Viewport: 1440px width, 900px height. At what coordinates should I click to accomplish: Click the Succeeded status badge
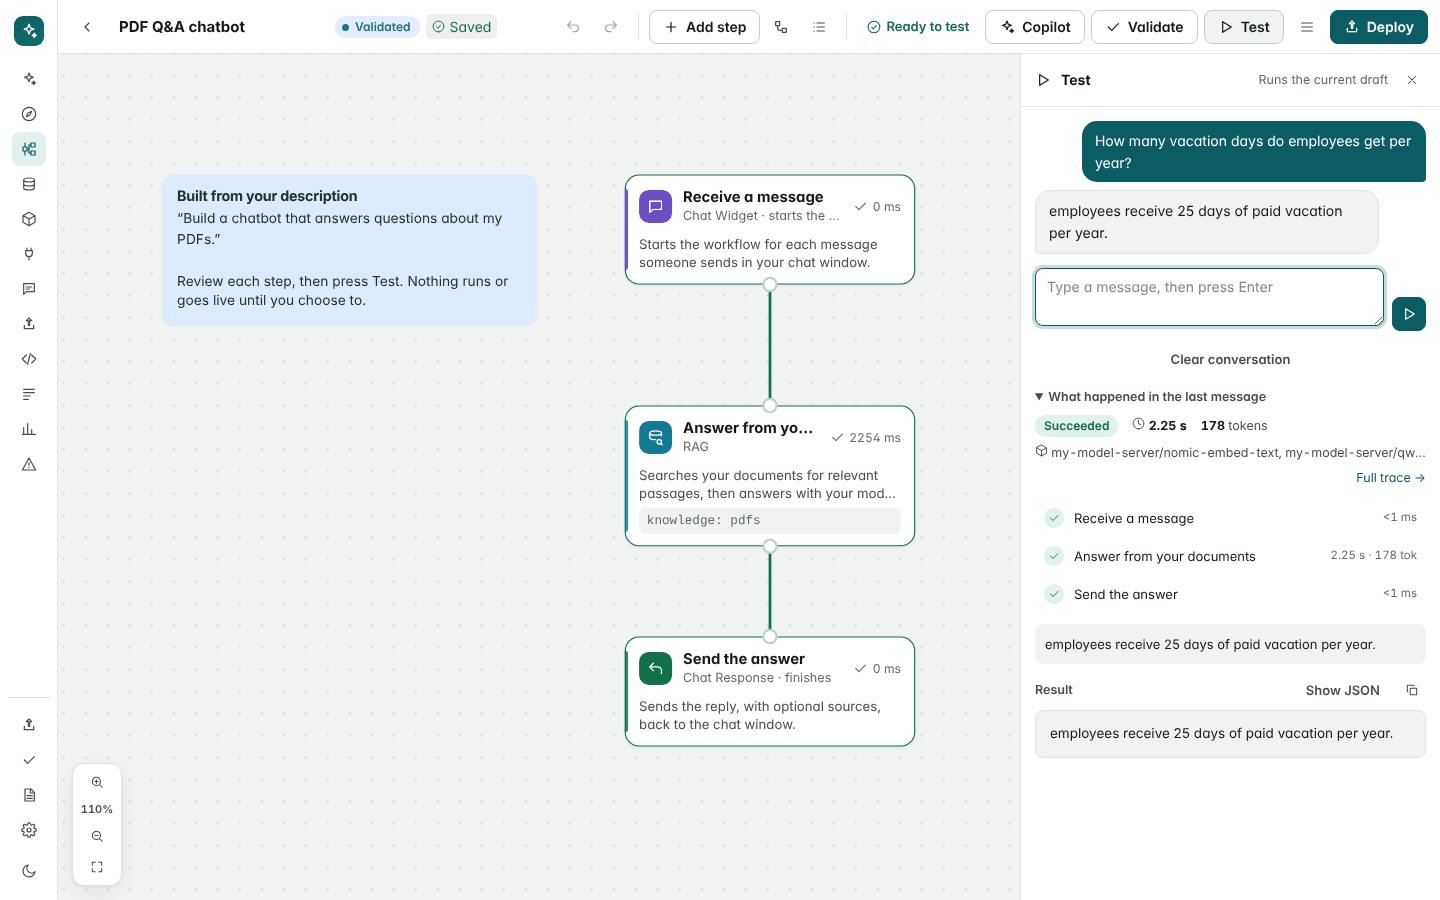click(x=1077, y=426)
